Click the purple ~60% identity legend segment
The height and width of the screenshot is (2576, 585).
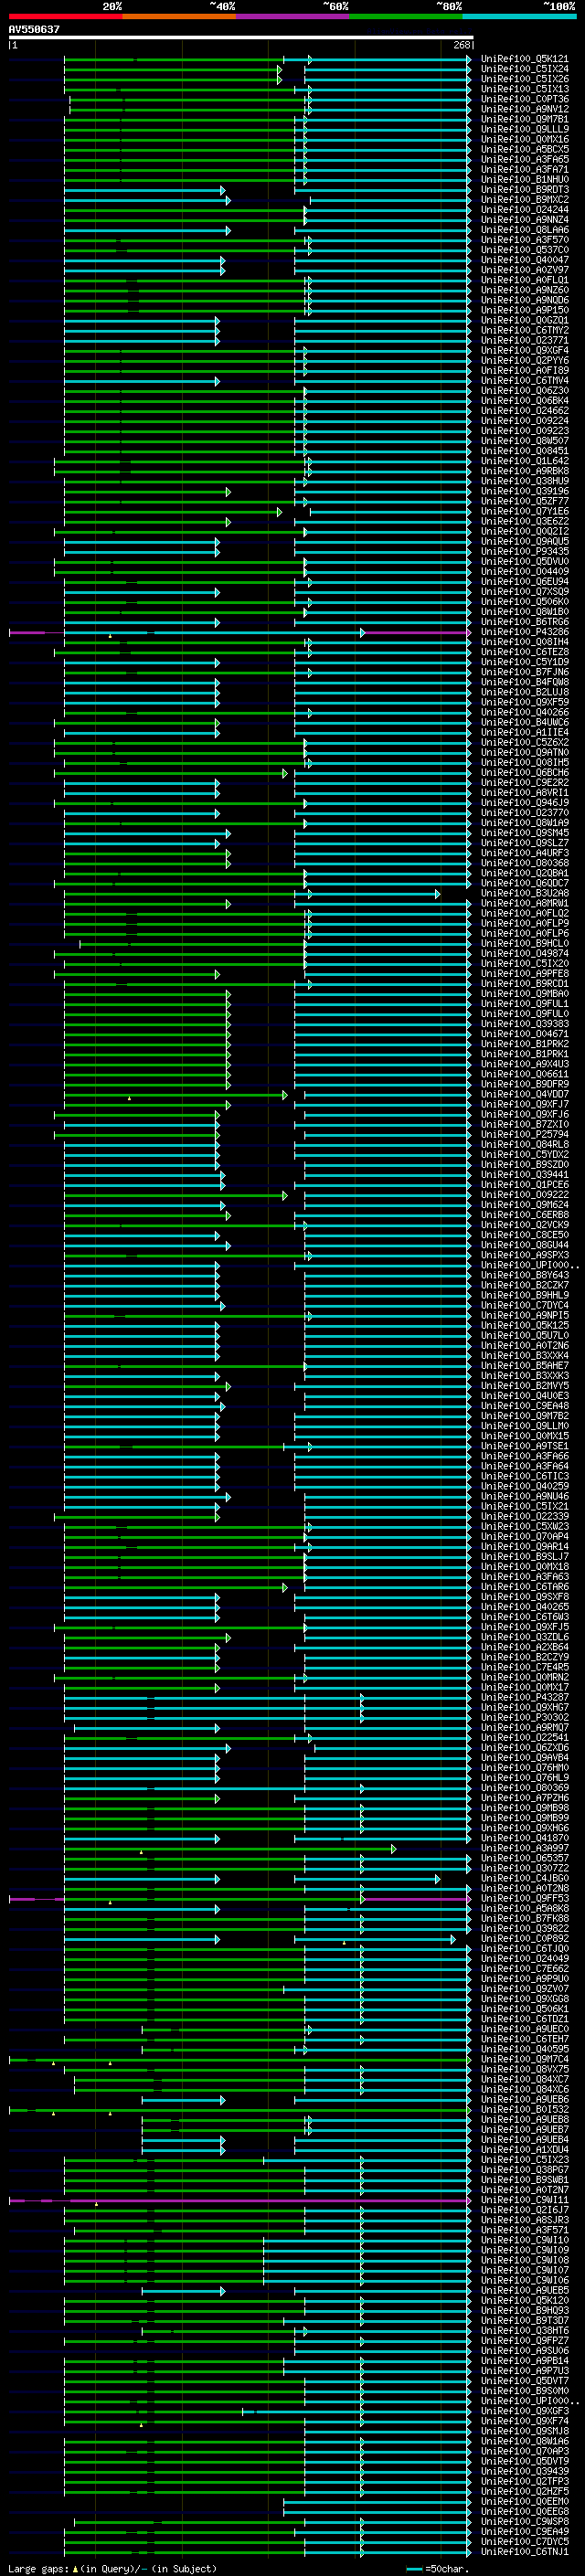point(293,16)
